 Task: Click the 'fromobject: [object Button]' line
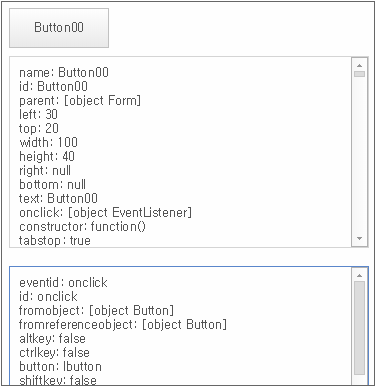[97, 310]
